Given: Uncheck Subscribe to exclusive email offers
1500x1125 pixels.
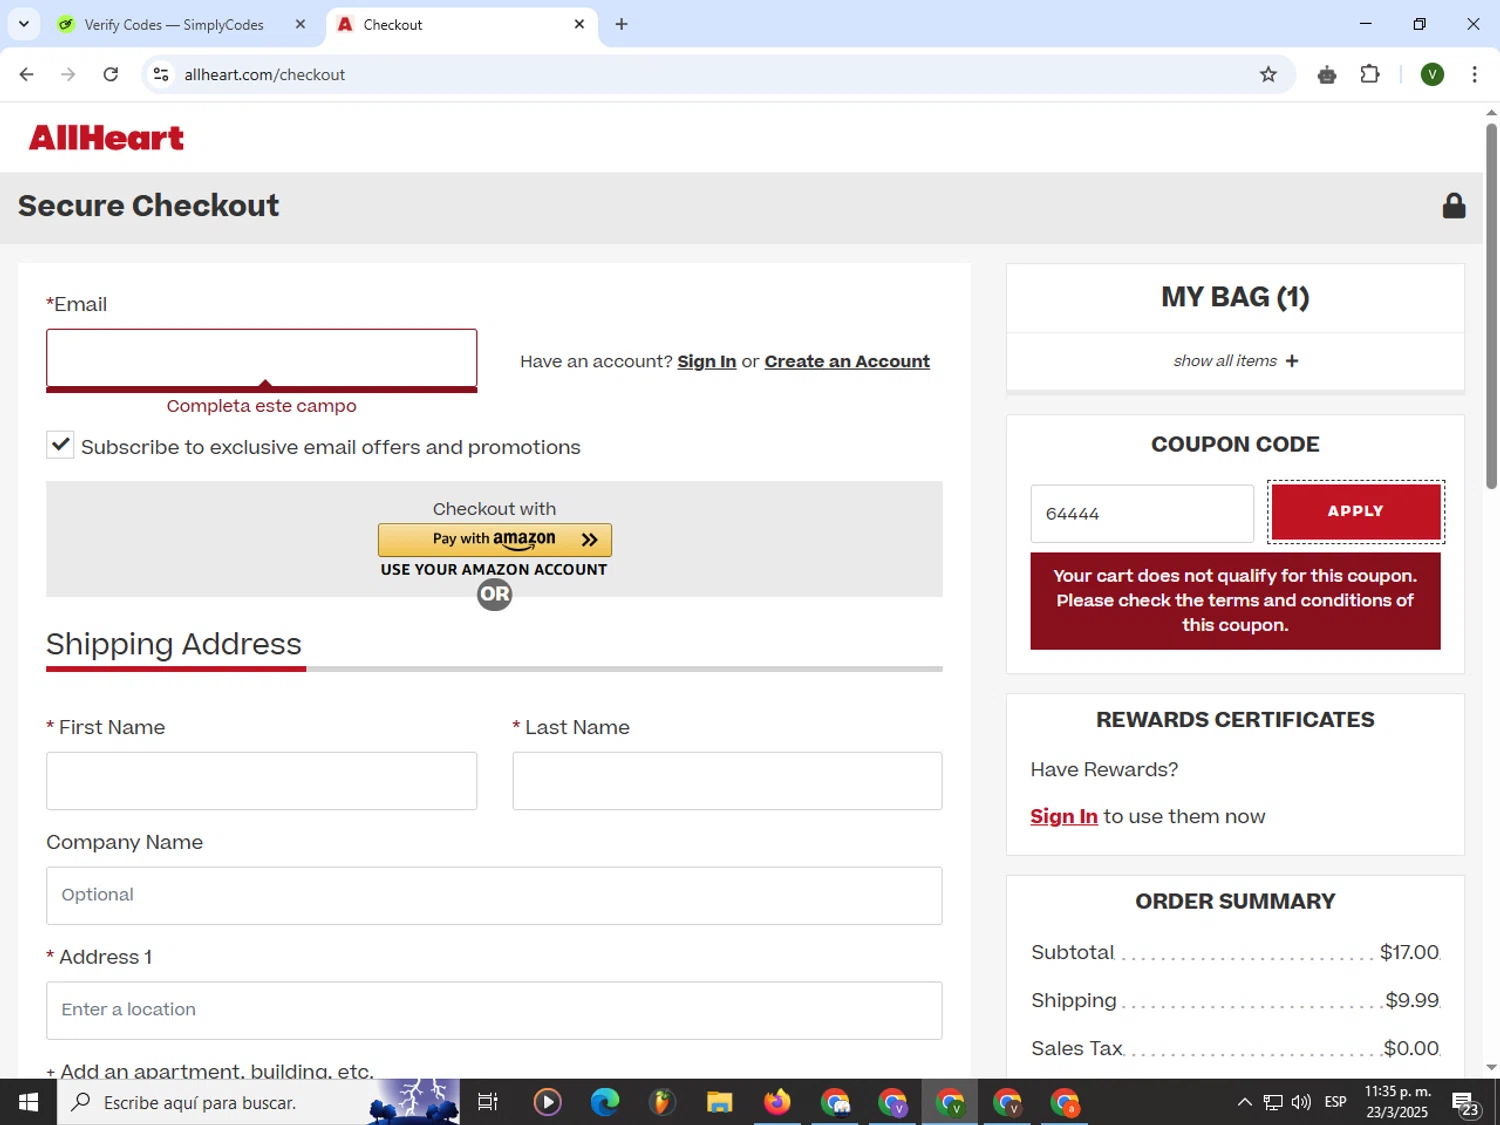Looking at the screenshot, I should 60,445.
